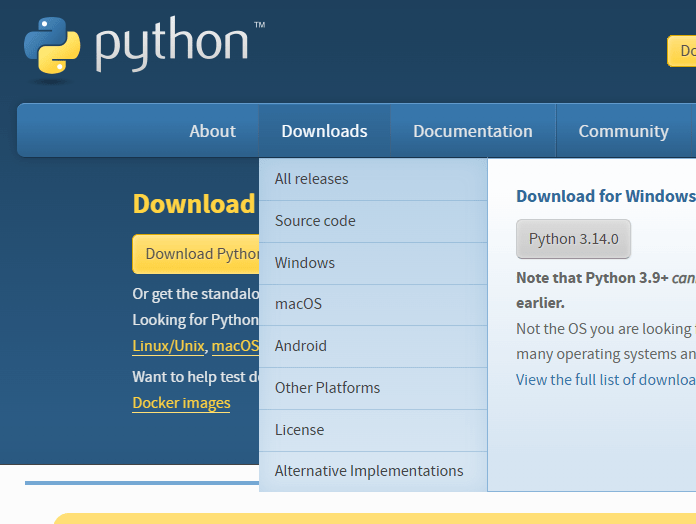Select macOS in the Downloads dropdown list
696x524 pixels.
click(298, 304)
